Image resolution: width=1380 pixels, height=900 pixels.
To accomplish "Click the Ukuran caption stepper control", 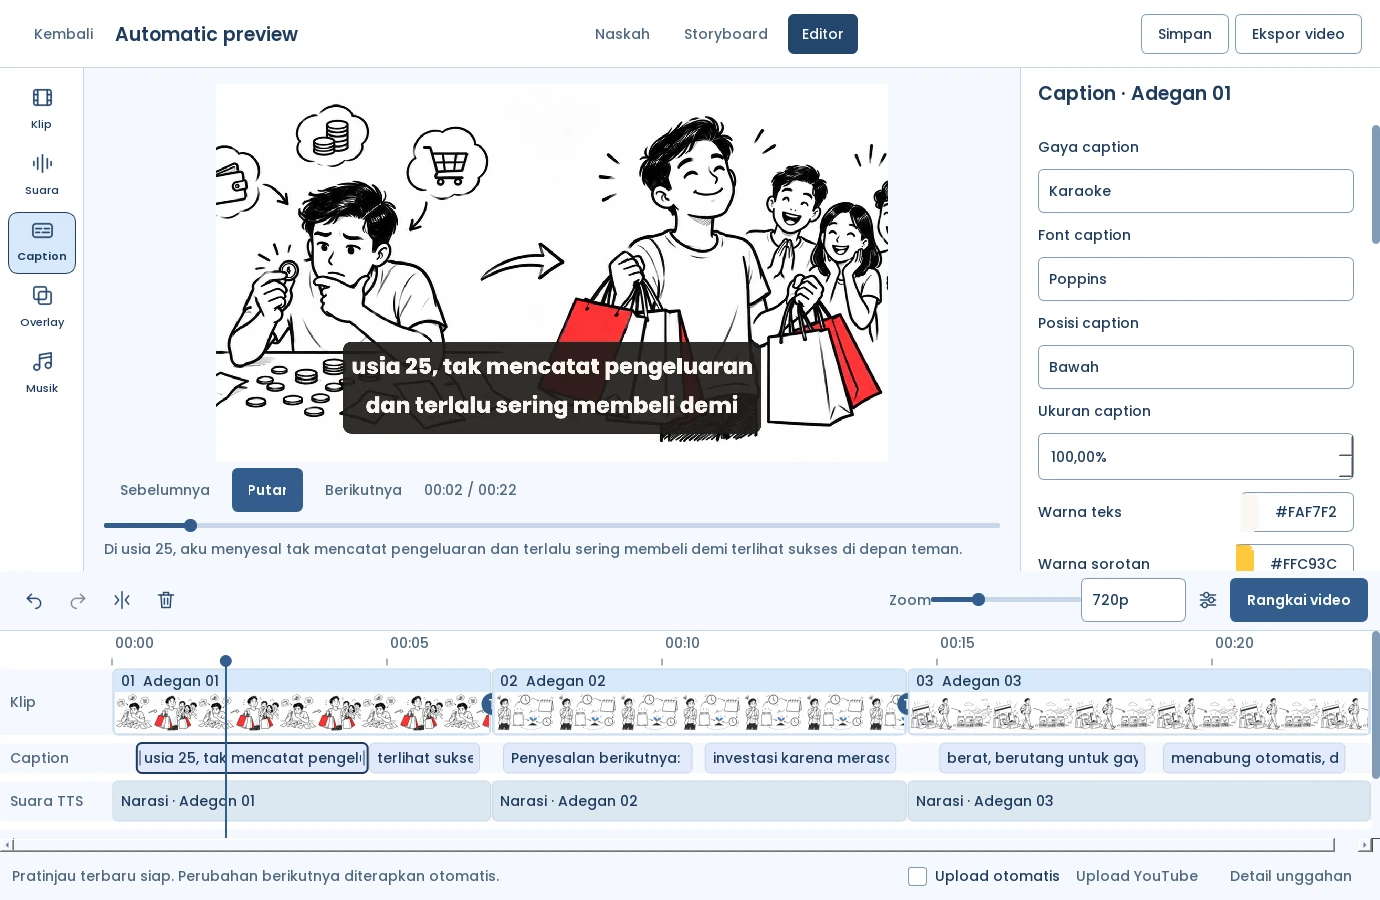I will (1346, 456).
